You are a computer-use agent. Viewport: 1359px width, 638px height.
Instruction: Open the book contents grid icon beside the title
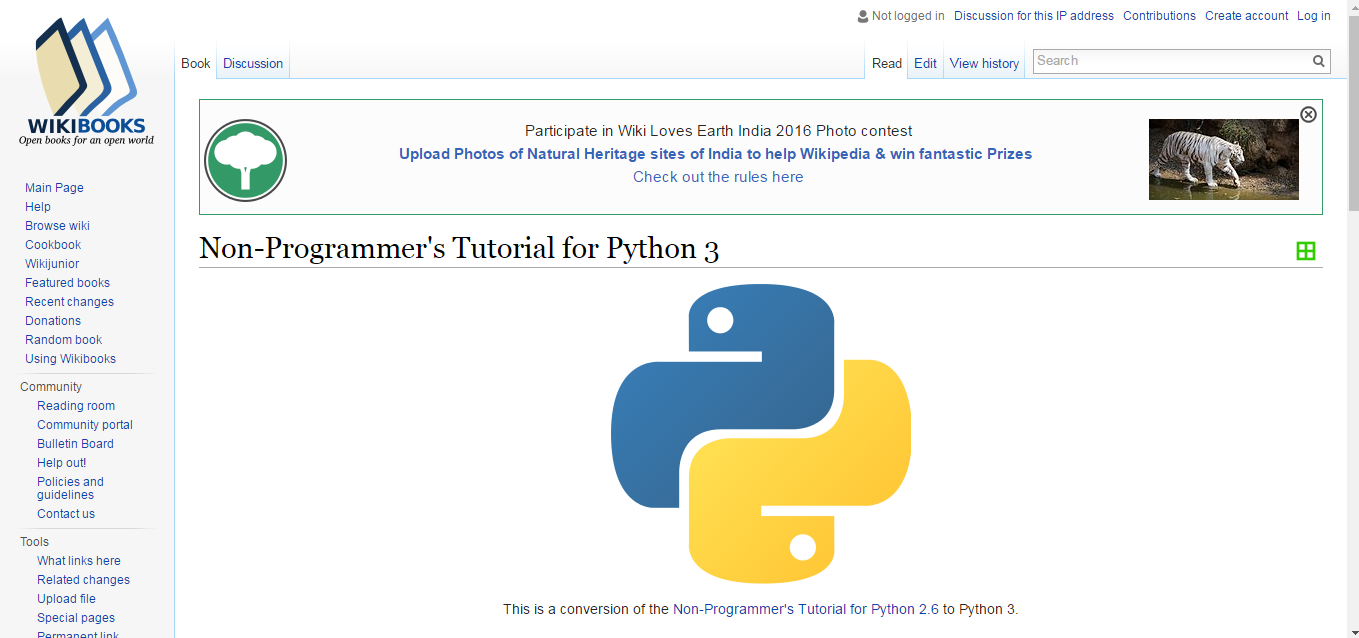(x=1306, y=251)
